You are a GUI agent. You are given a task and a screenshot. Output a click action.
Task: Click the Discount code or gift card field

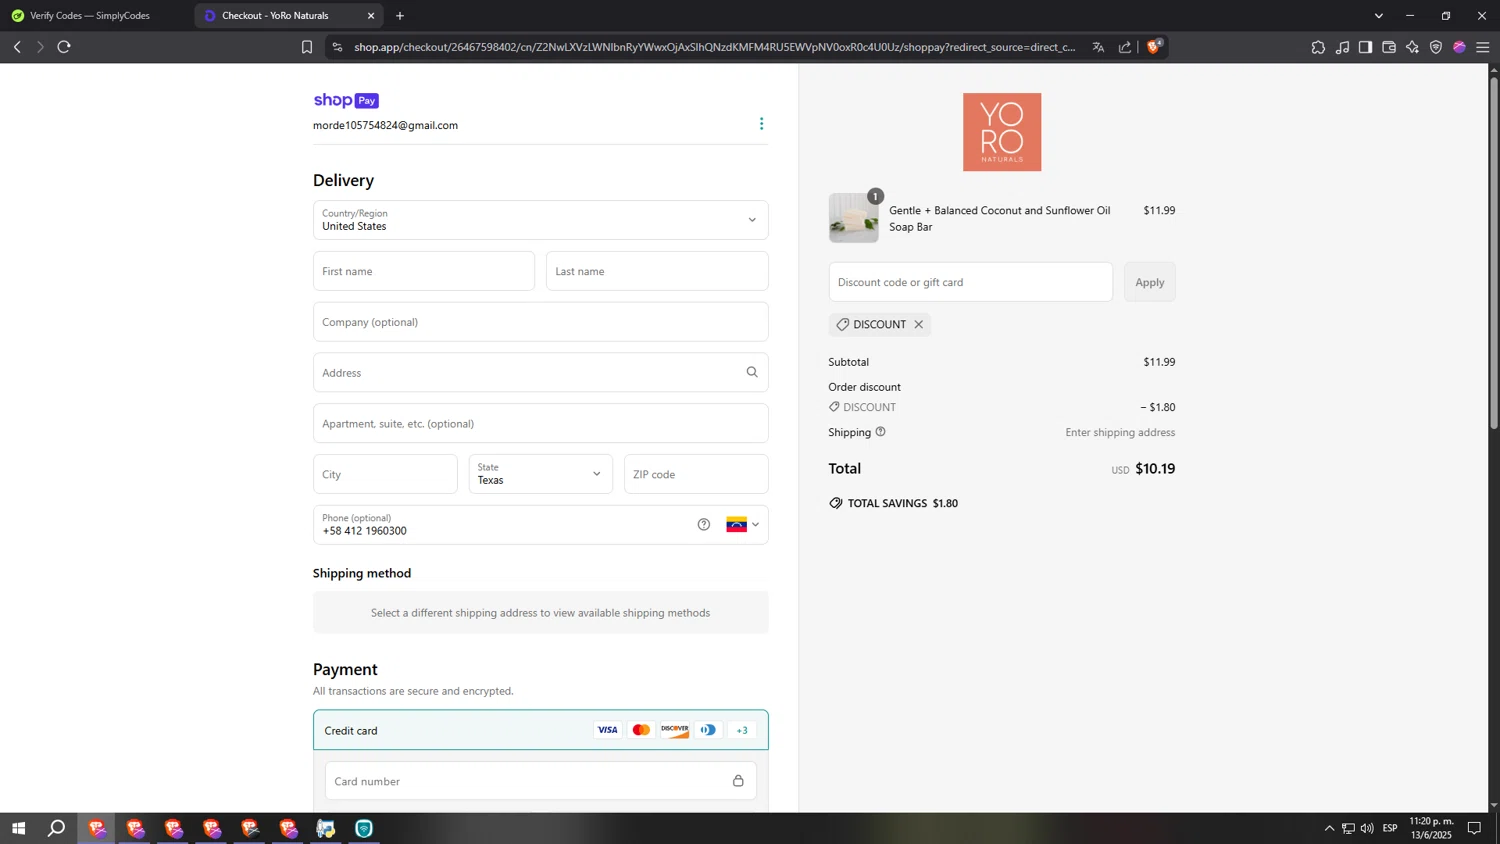970,282
